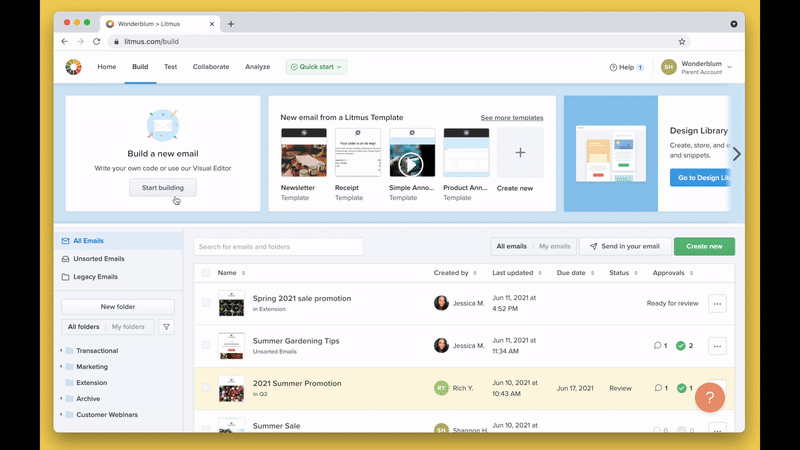This screenshot has height=450, width=800.
Task: Expand the Marketing folder
Action: click(x=62, y=366)
